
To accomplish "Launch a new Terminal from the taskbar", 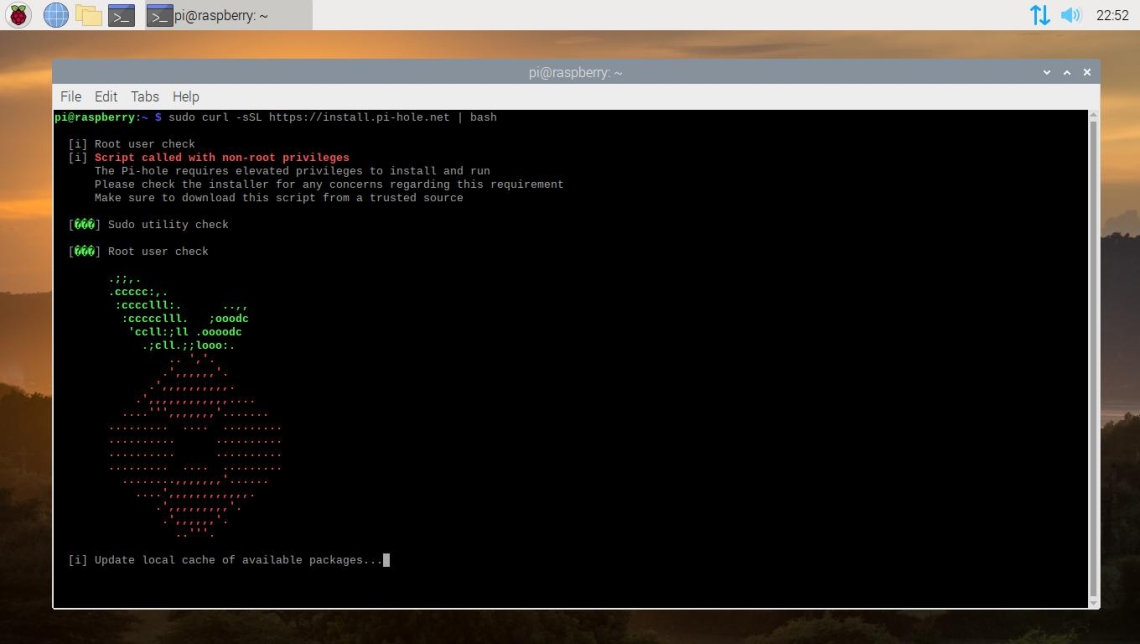I will [121, 15].
